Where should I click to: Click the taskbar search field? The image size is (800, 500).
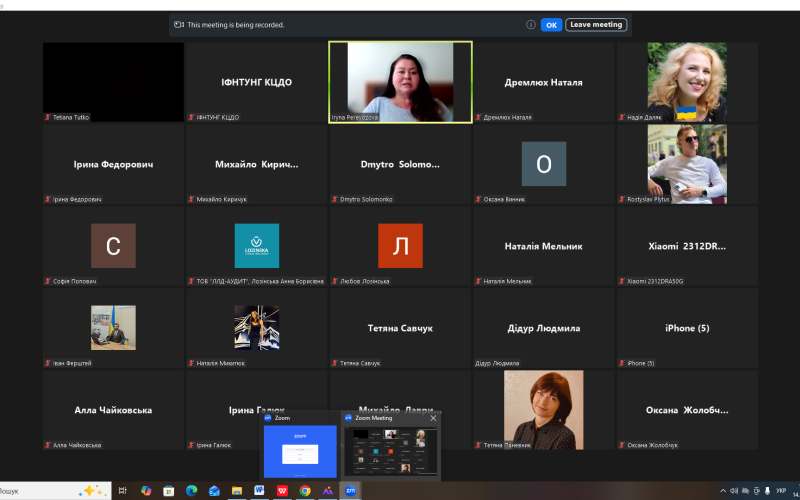[x=55, y=491]
